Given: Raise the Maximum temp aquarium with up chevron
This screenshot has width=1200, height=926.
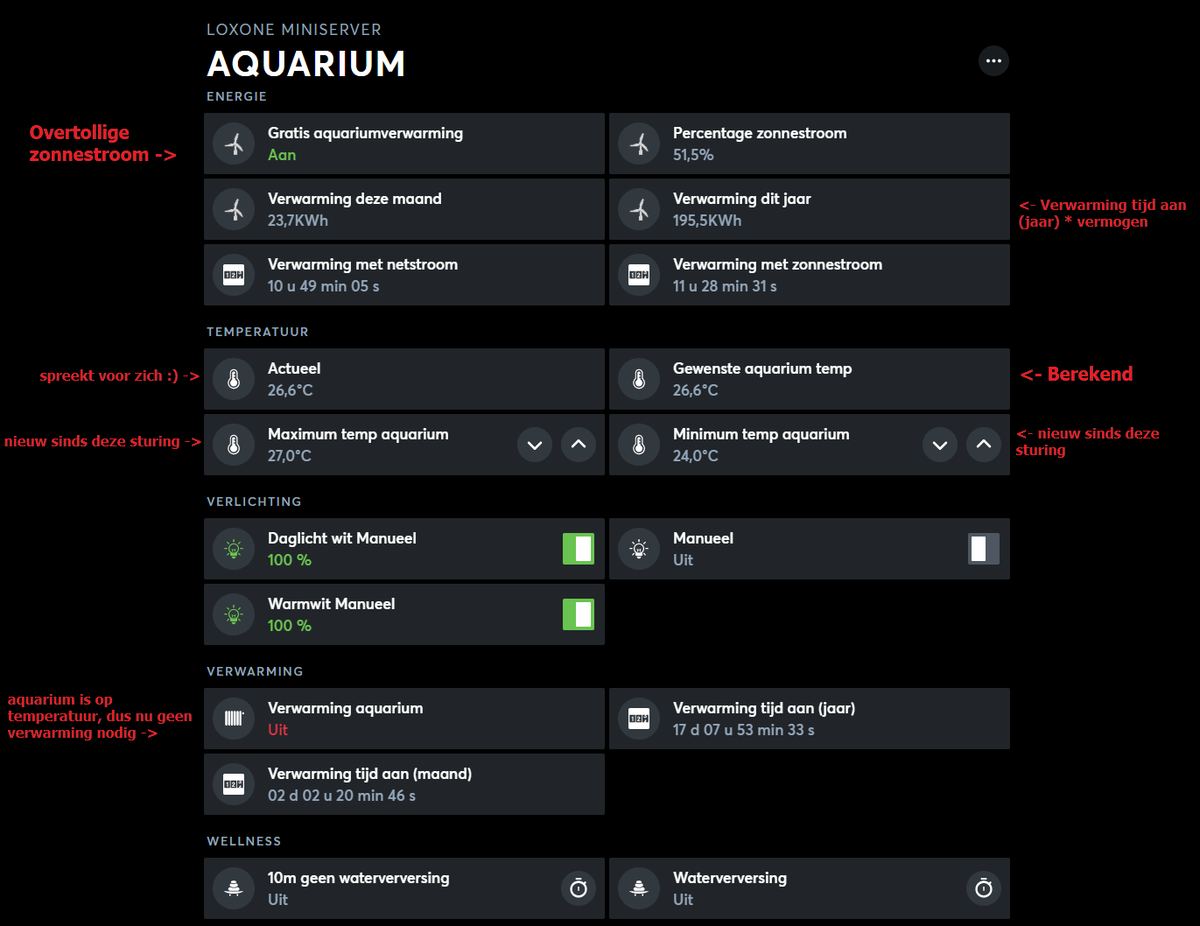Looking at the screenshot, I should 578,445.
